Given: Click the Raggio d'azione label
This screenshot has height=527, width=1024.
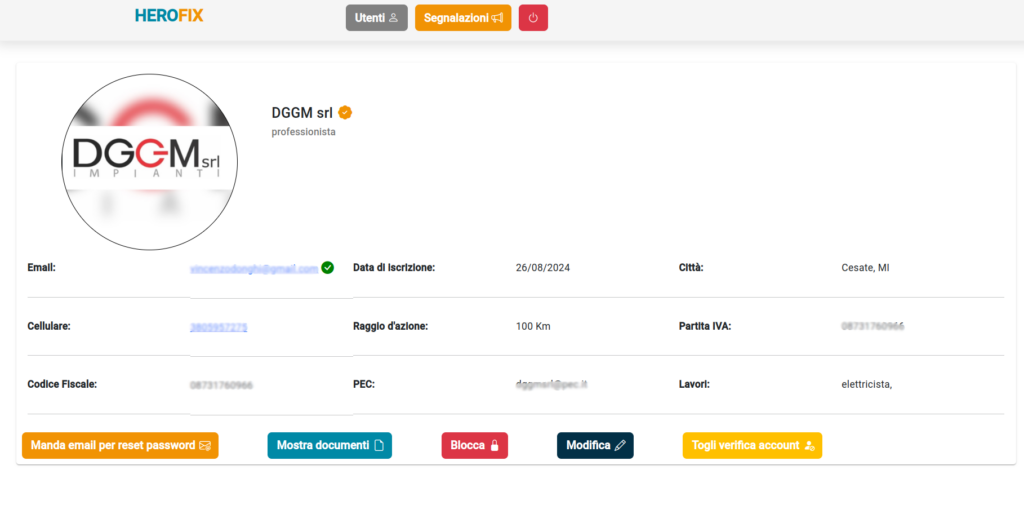Looking at the screenshot, I should tap(391, 326).
